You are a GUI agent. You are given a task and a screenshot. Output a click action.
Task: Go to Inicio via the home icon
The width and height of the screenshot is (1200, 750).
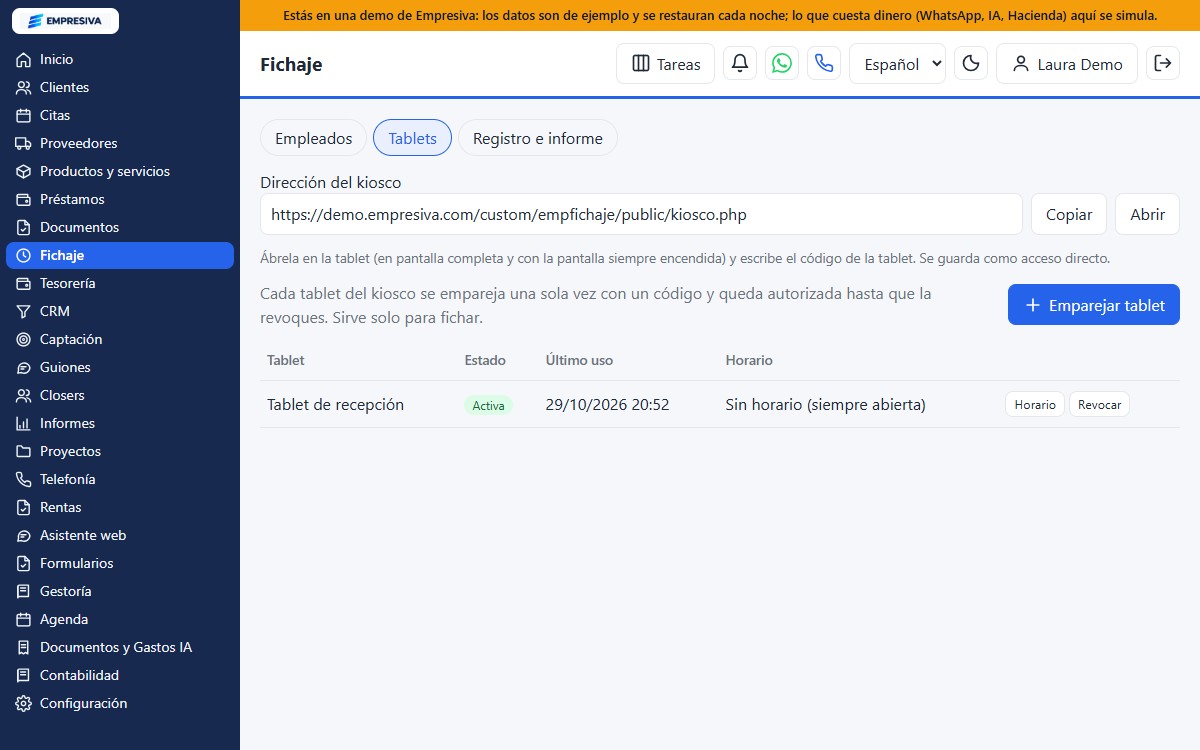[24, 60]
